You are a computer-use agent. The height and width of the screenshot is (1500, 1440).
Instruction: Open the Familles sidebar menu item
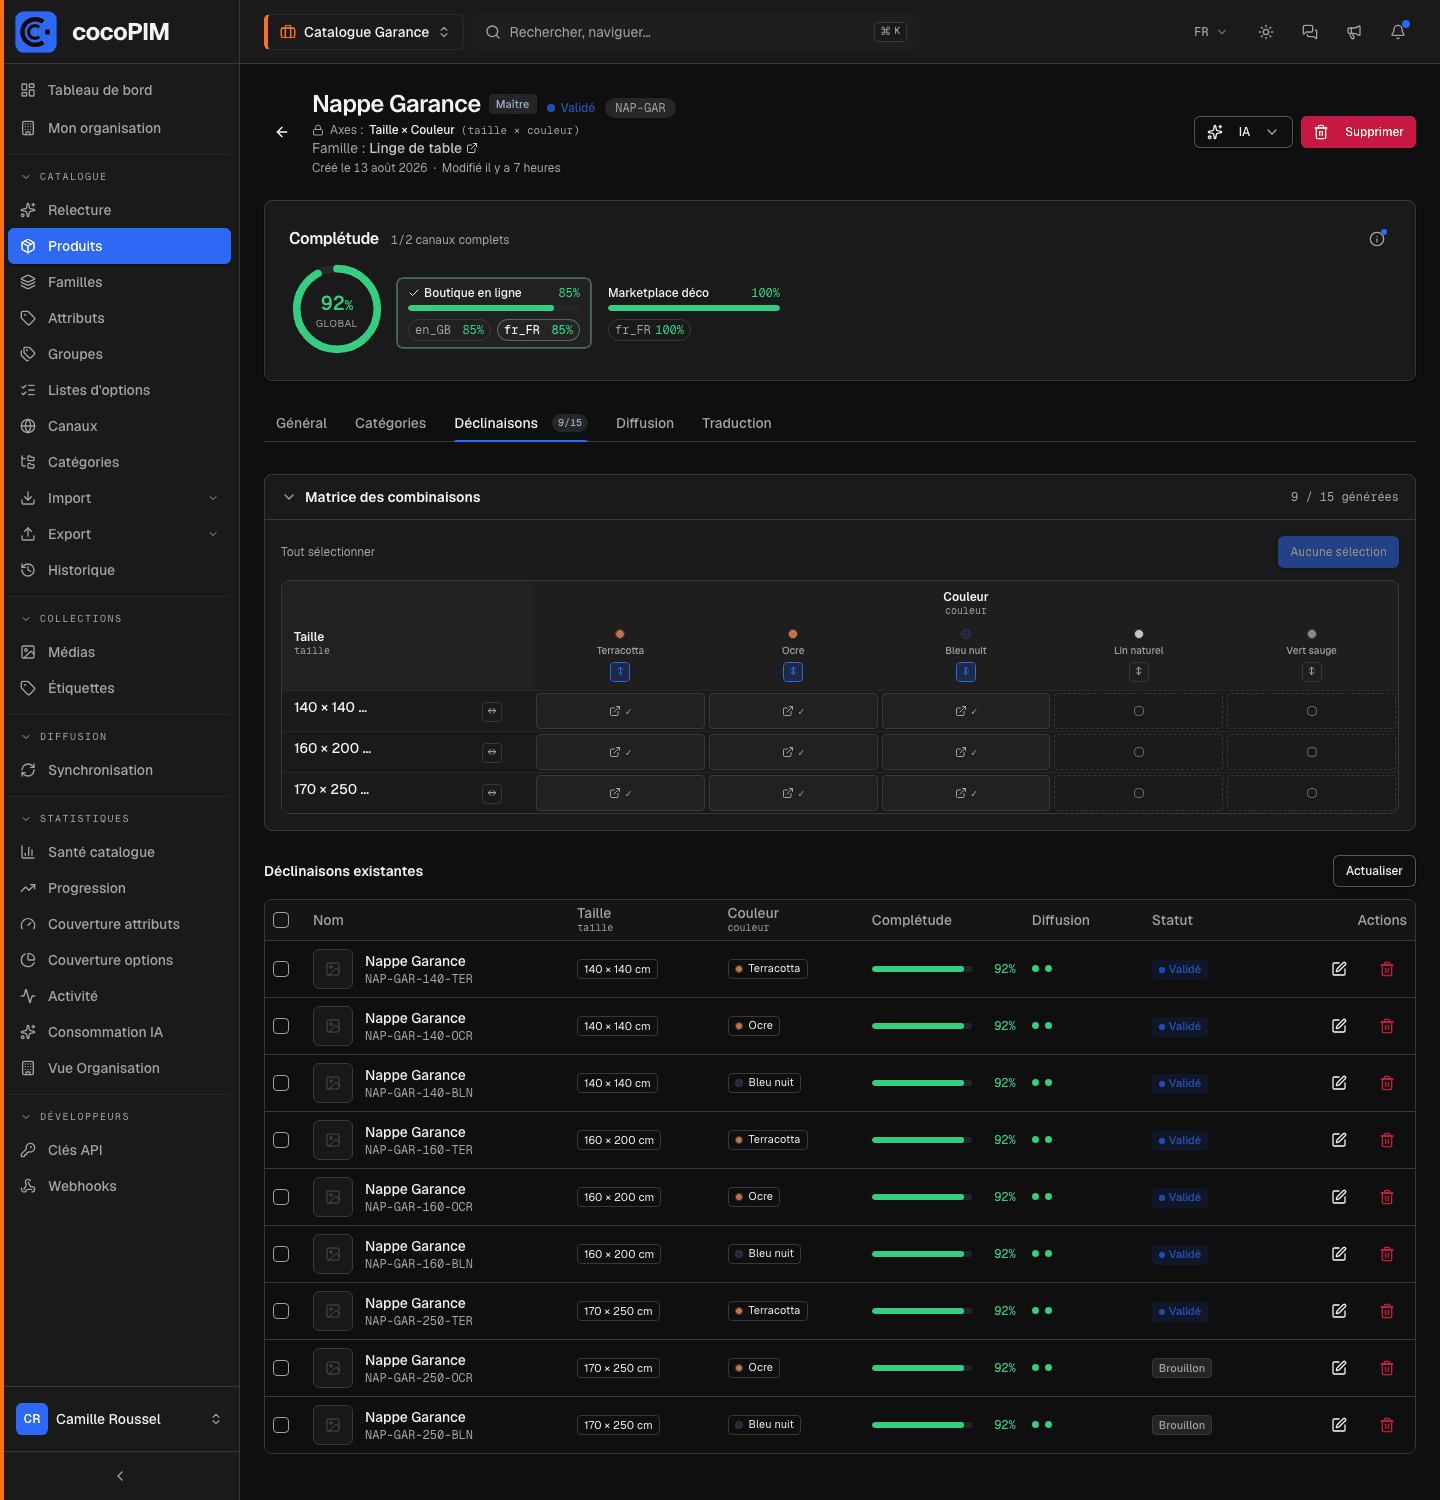(x=119, y=282)
